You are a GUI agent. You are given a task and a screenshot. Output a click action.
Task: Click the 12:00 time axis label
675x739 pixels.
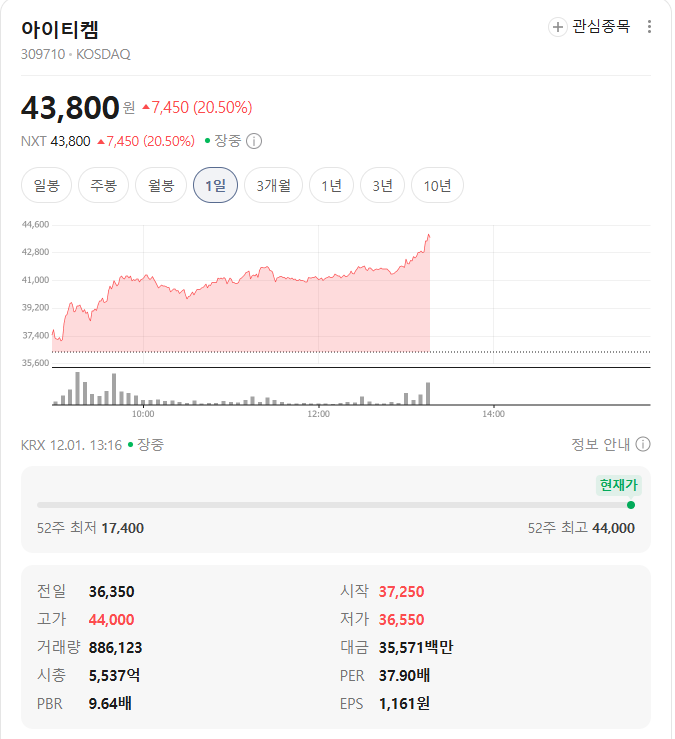click(318, 414)
